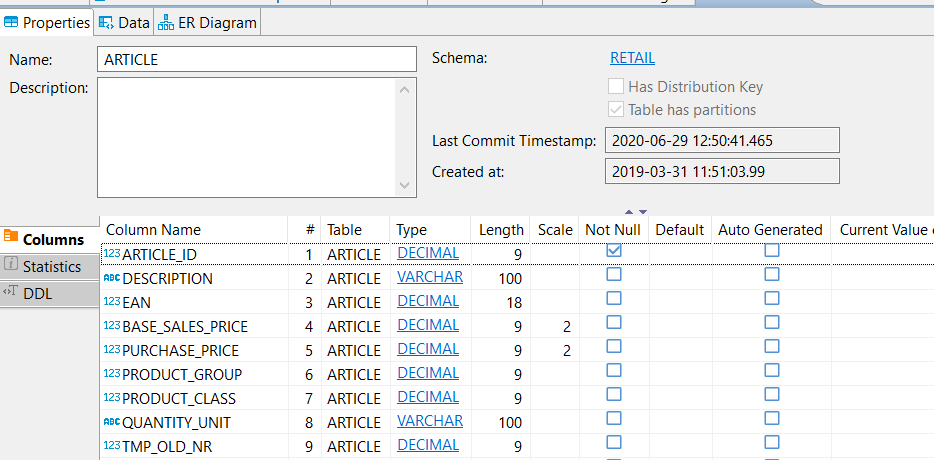Screen dimensions: 934x460
Task: Click the Scale column header
Action: coord(555,229)
